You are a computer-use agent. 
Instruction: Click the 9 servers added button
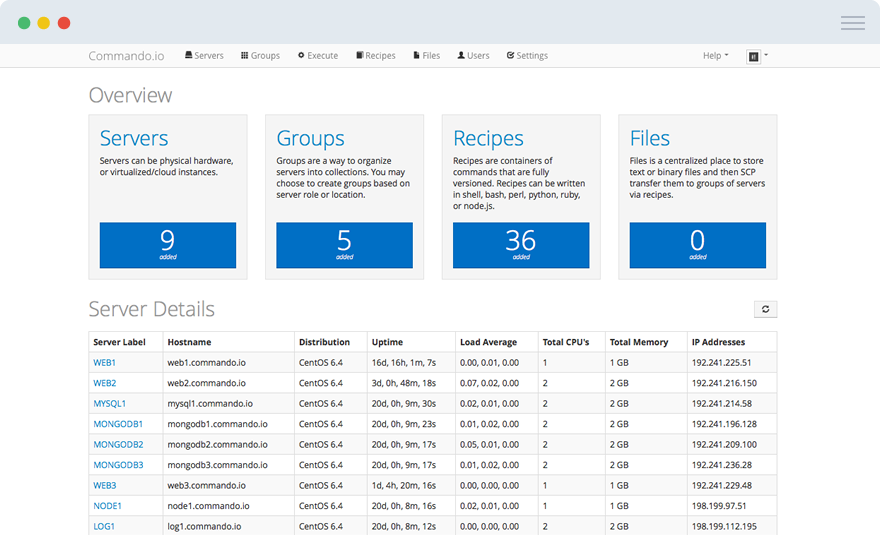[167, 245]
